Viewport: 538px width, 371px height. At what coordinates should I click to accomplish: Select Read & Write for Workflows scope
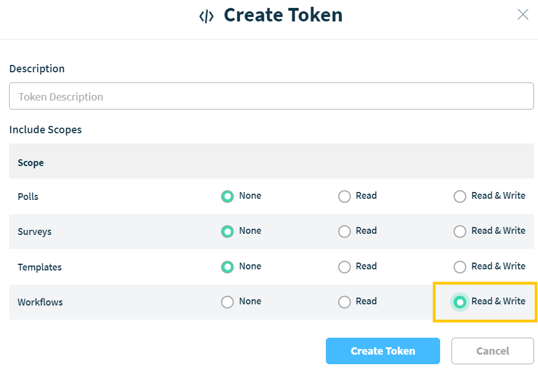(460, 302)
